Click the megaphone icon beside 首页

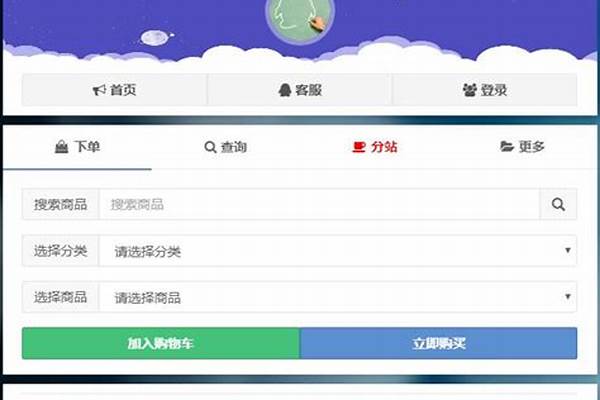pyautogui.click(x=99, y=90)
